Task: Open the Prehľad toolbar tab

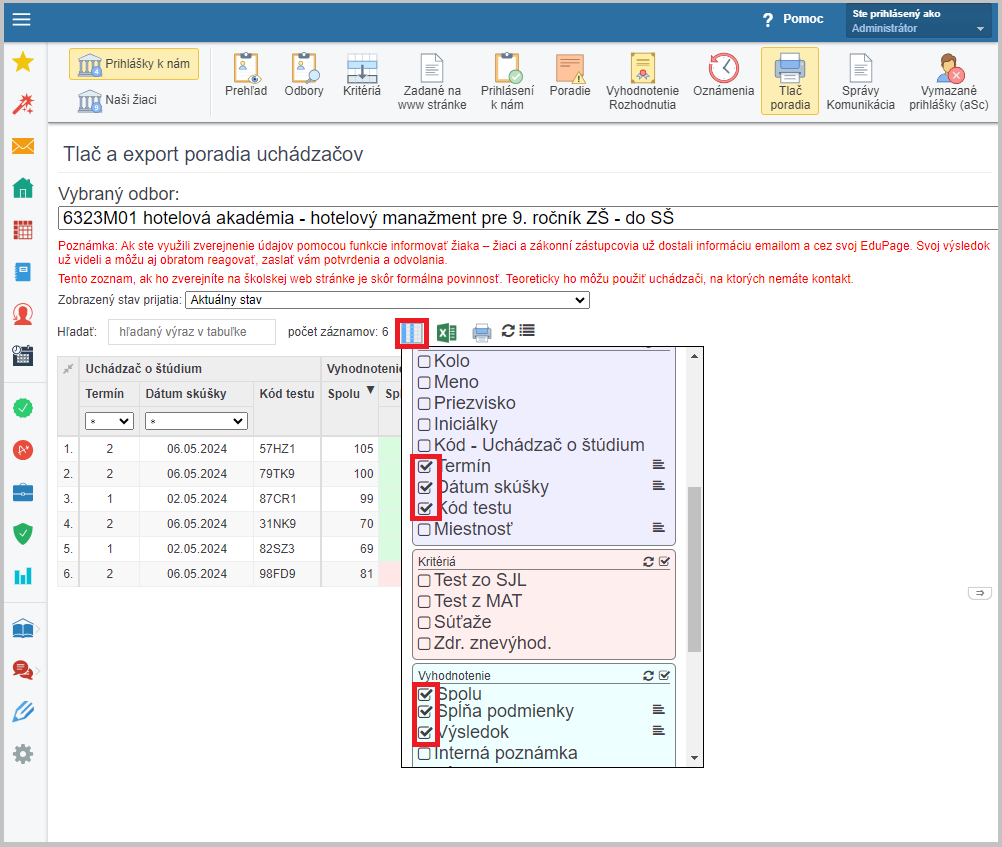Action: (x=246, y=75)
